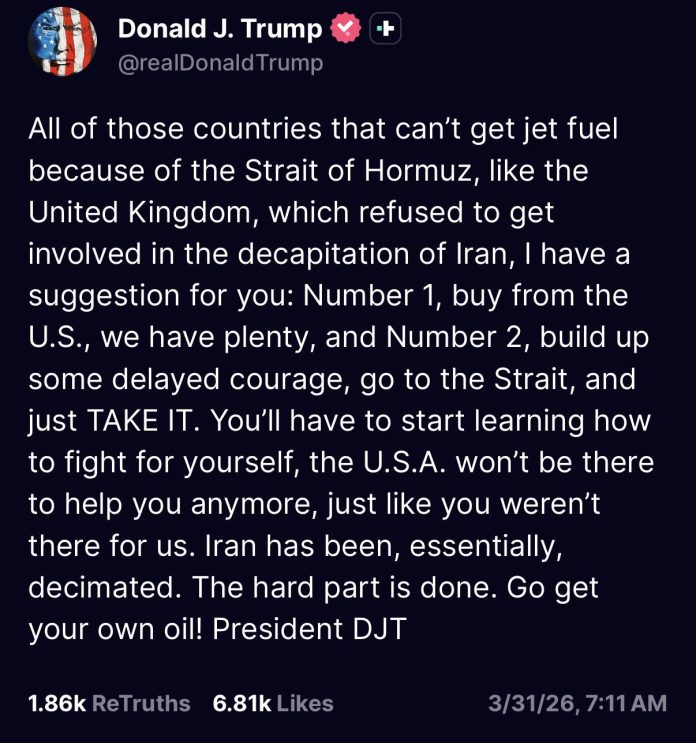696x743 pixels.
Task: Click 'United Kingdom' in the post
Action: [139, 212]
